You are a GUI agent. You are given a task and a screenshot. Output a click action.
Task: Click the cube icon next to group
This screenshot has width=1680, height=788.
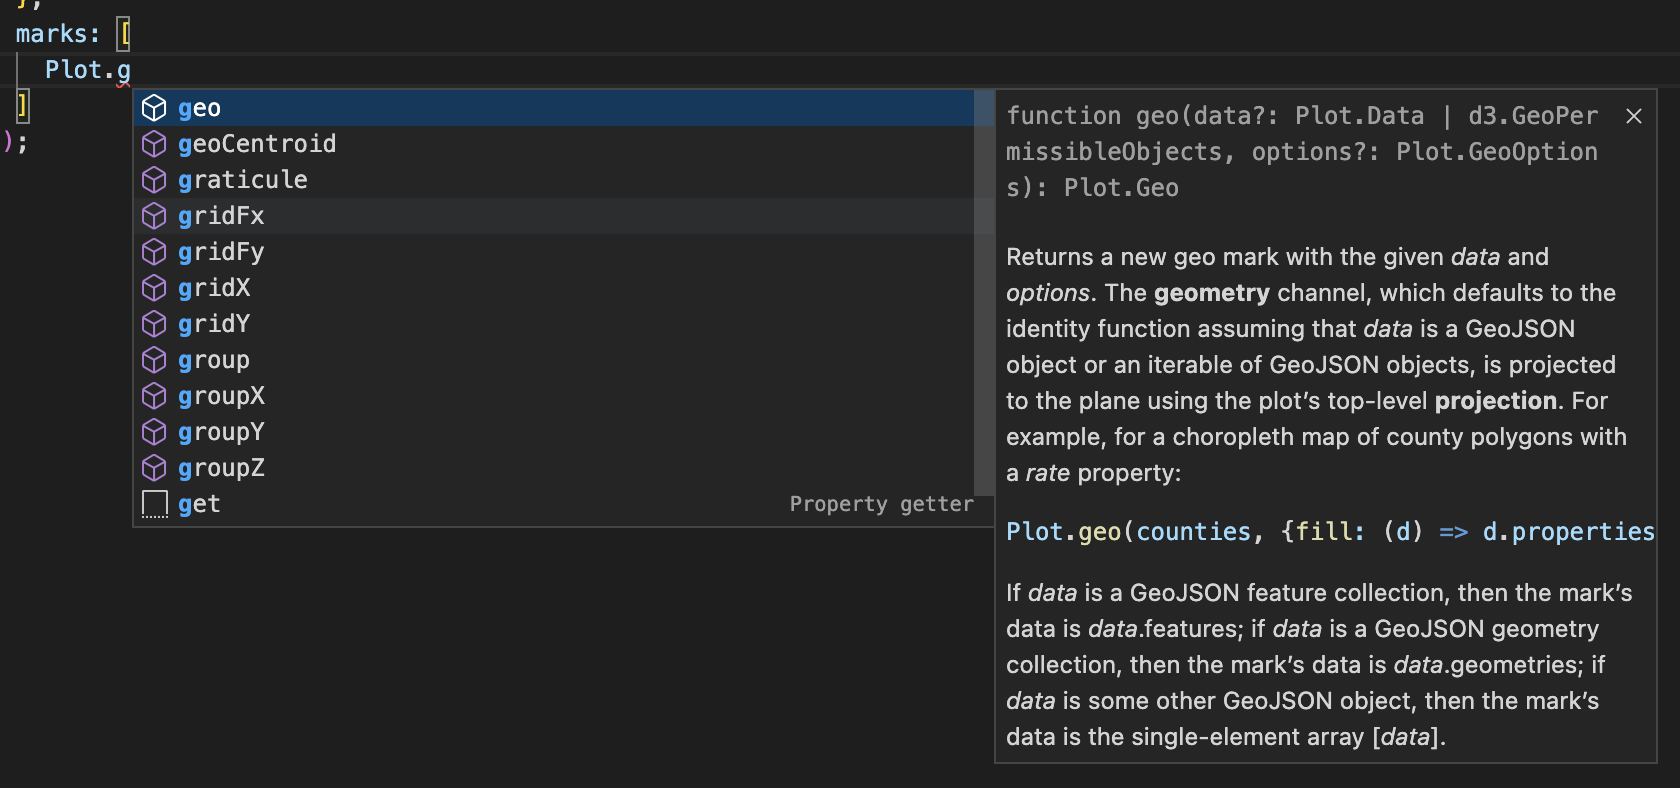point(154,360)
